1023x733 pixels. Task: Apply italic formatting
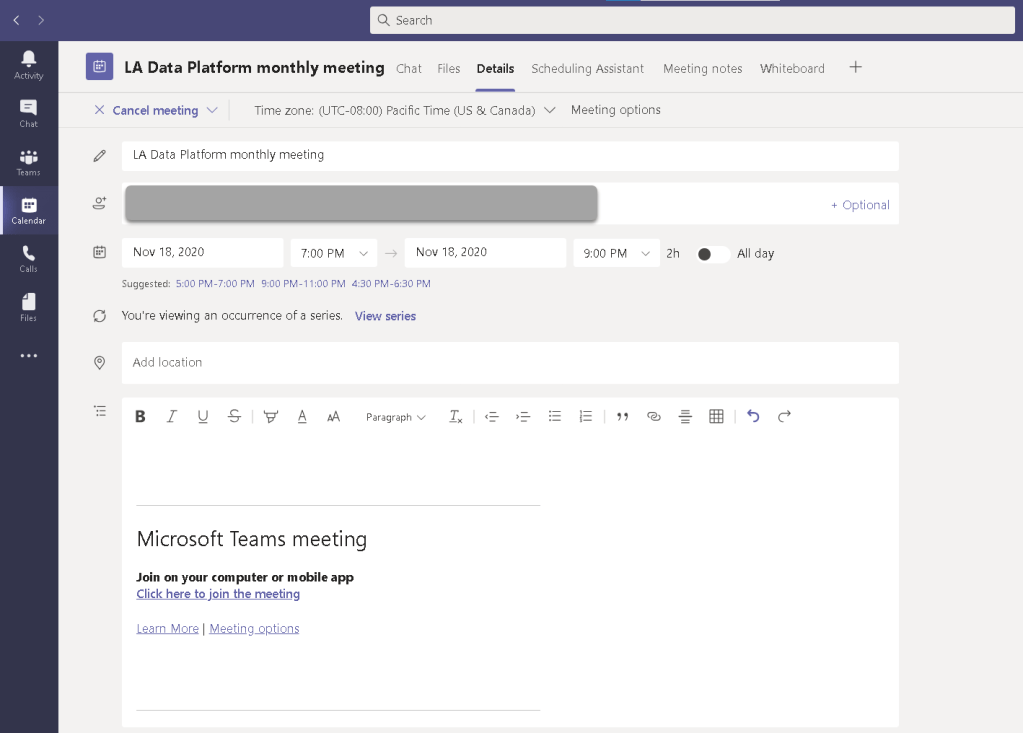pos(171,417)
